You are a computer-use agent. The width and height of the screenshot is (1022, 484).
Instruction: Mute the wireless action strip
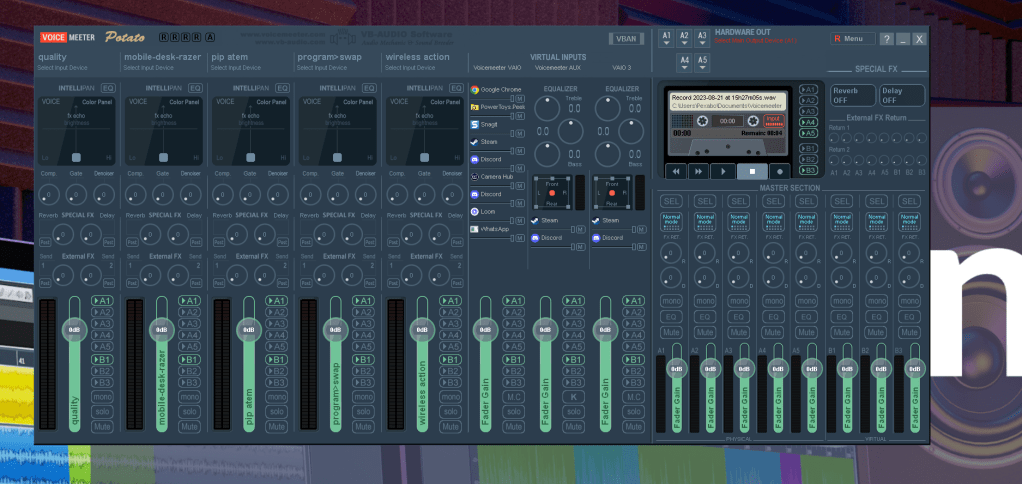[x=450, y=427]
